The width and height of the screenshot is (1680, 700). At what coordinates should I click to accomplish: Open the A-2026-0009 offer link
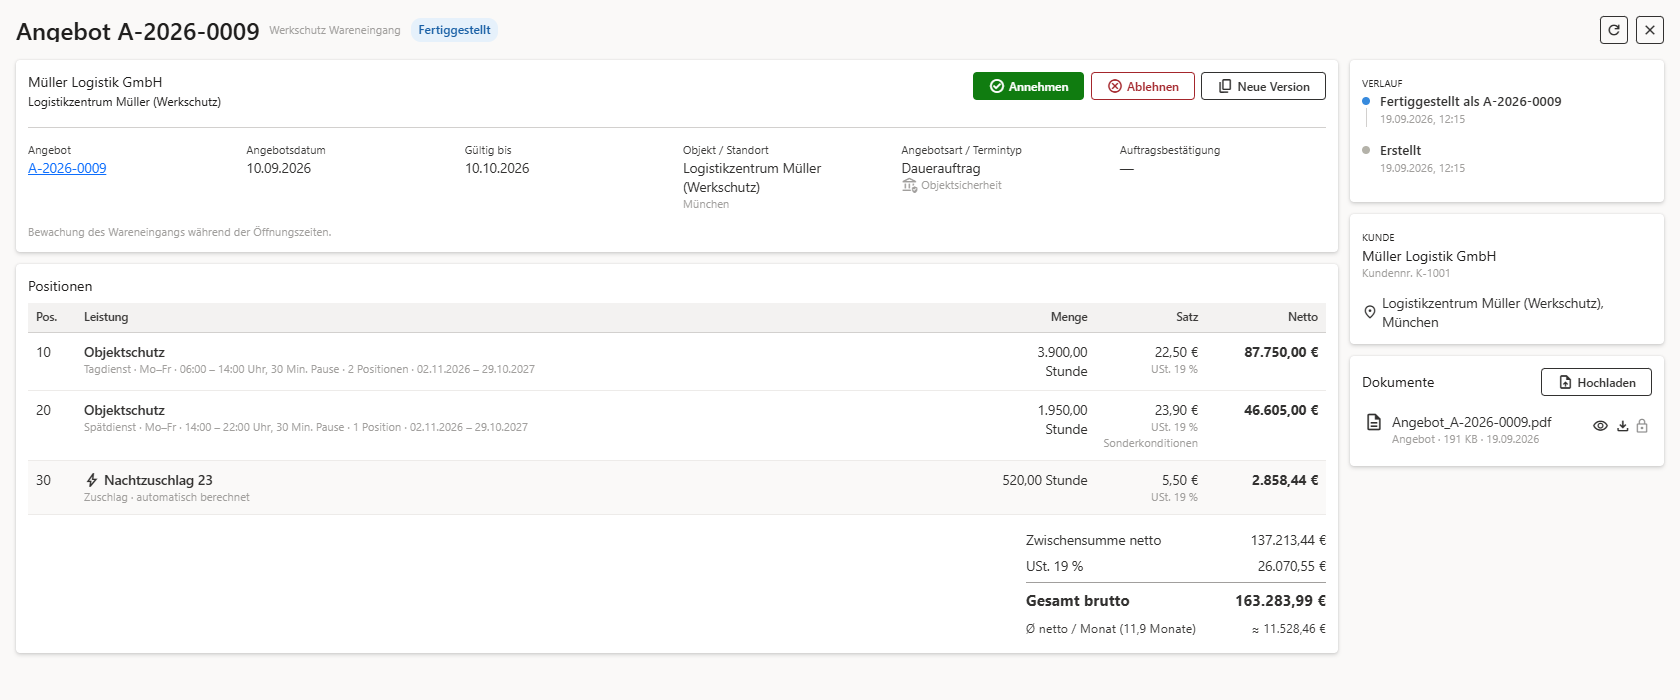67,168
